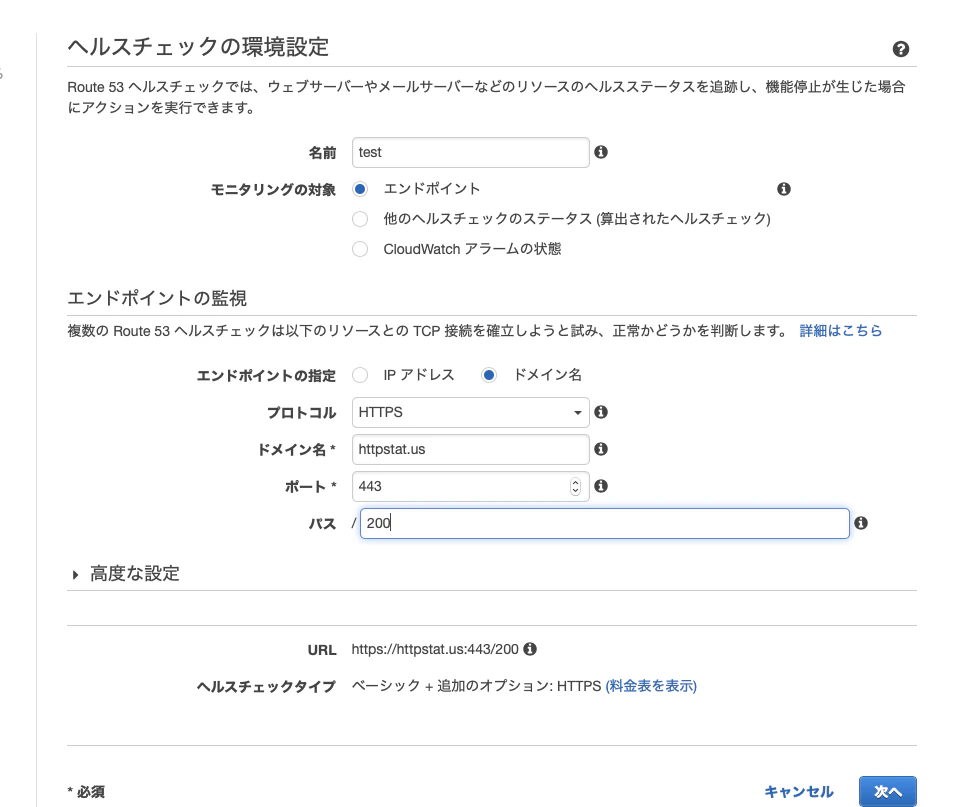The height and width of the screenshot is (807, 955).
Task: Expand the 高度な設定 section
Action: pos(125,574)
